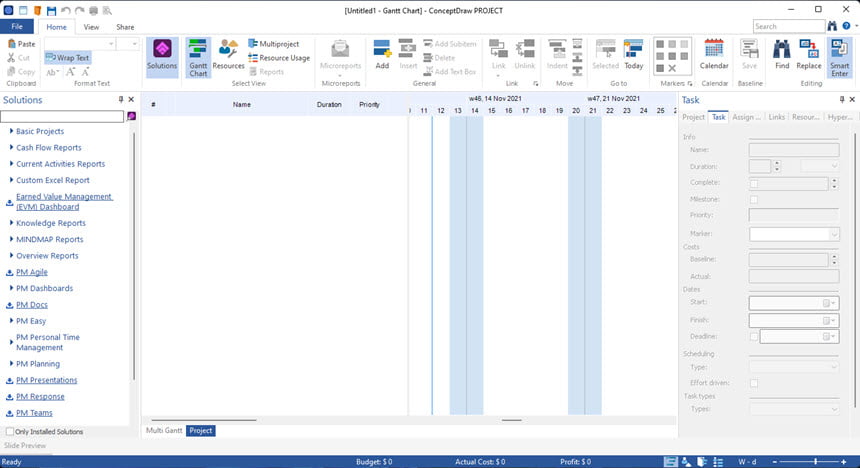
Task: Click the Find binoculars button
Action: pos(782,55)
